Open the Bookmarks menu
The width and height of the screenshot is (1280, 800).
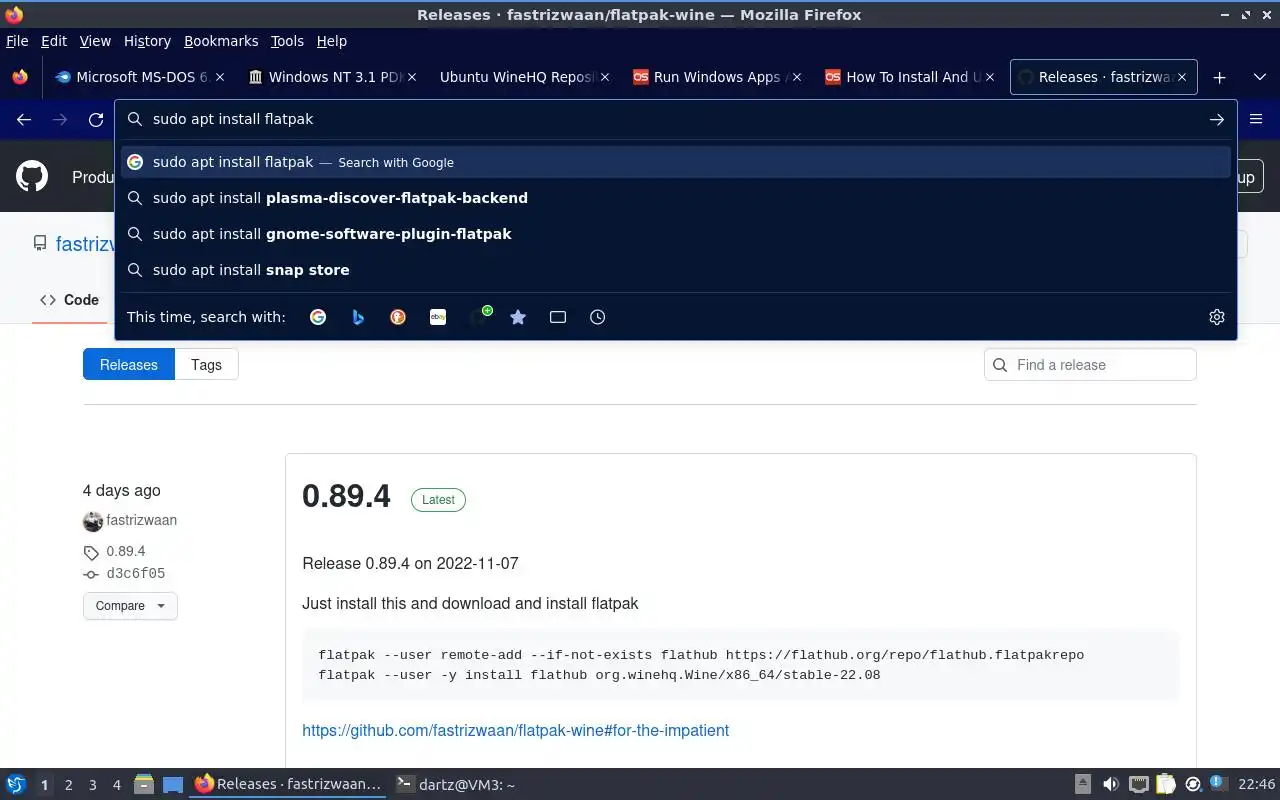point(221,41)
